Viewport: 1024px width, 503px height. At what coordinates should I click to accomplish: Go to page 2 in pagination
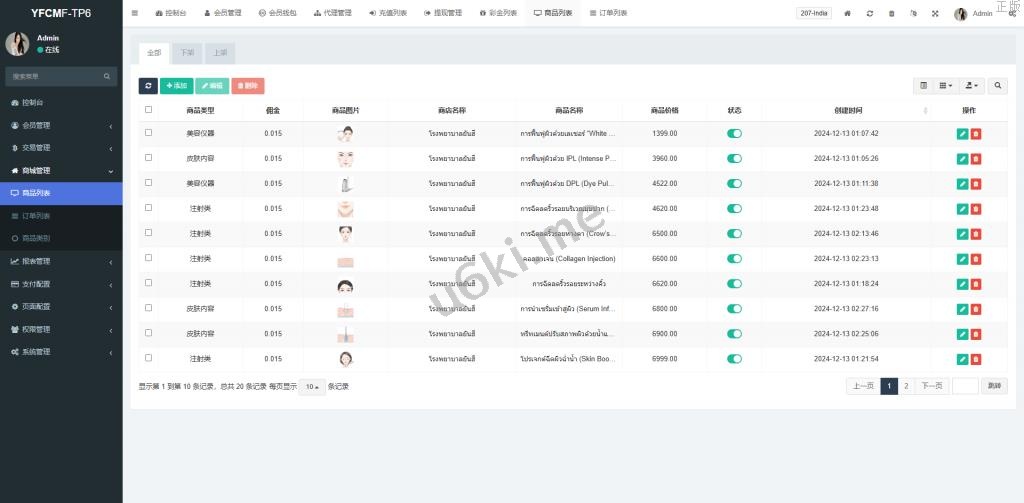coord(906,386)
